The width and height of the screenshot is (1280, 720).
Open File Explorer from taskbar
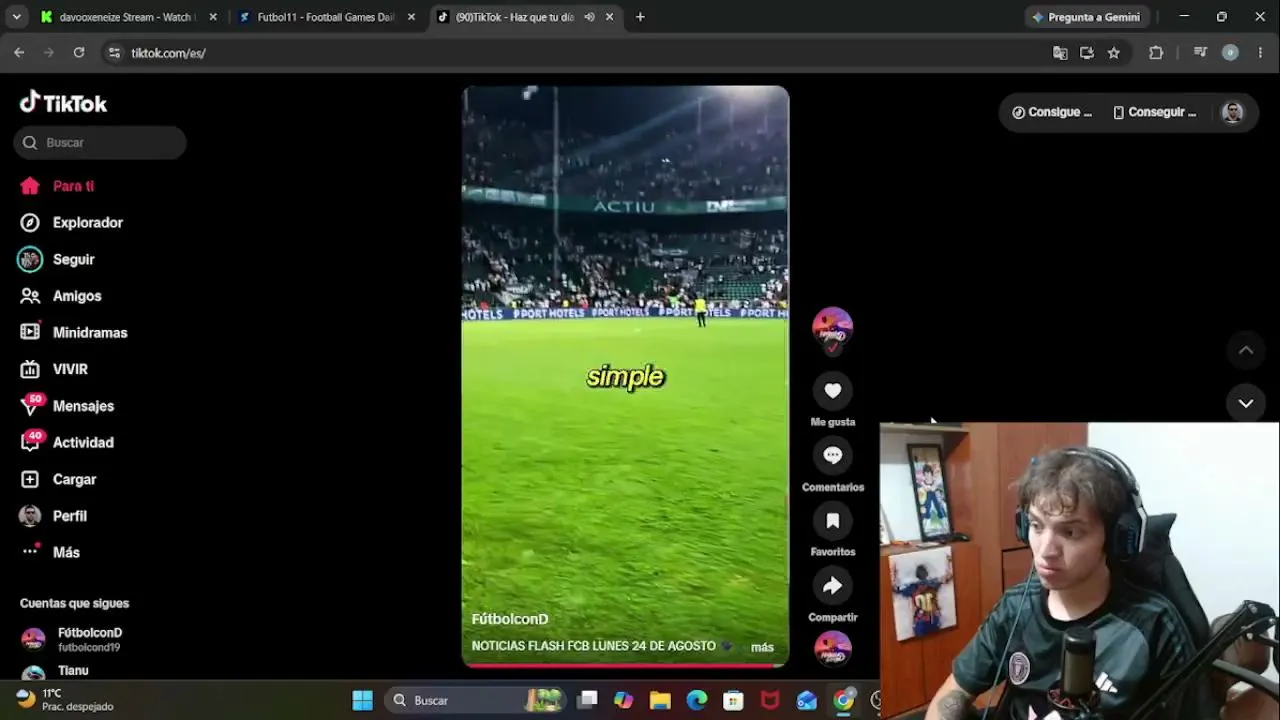(x=660, y=700)
